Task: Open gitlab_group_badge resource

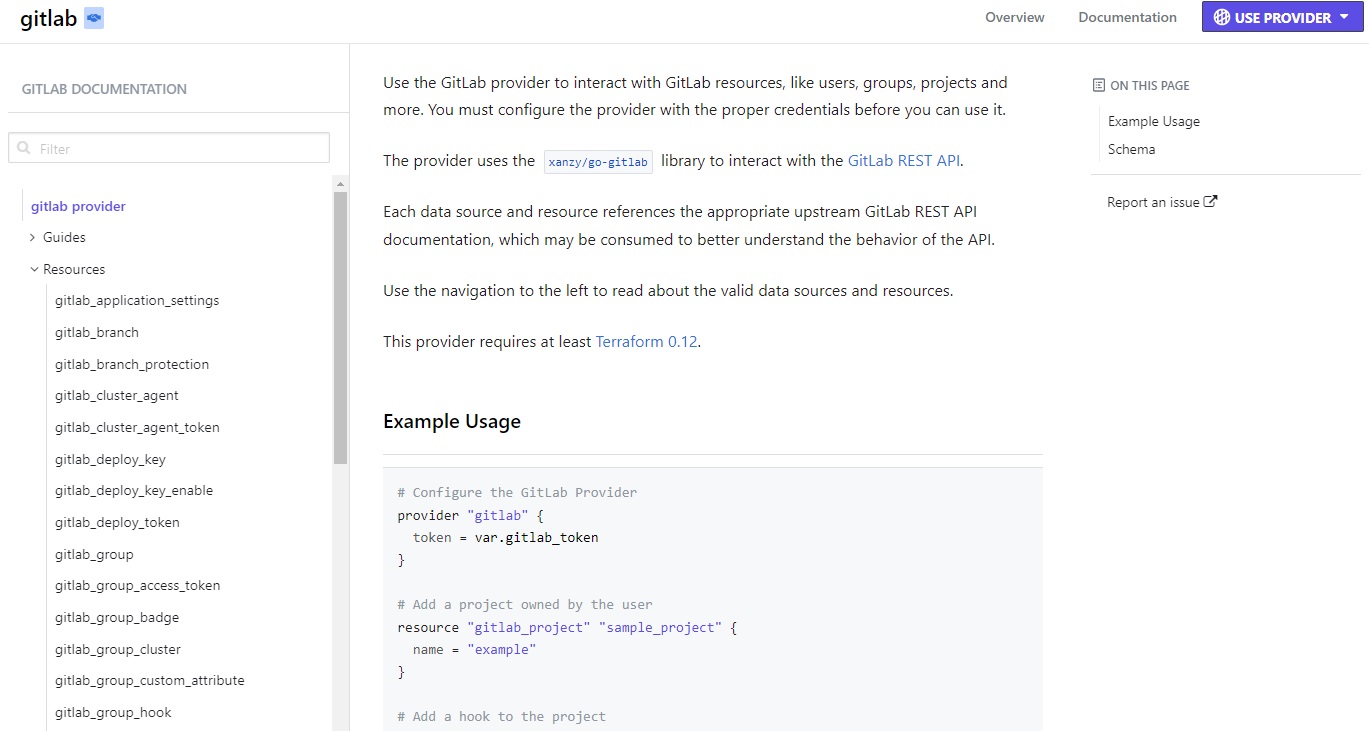Action: tap(117, 617)
